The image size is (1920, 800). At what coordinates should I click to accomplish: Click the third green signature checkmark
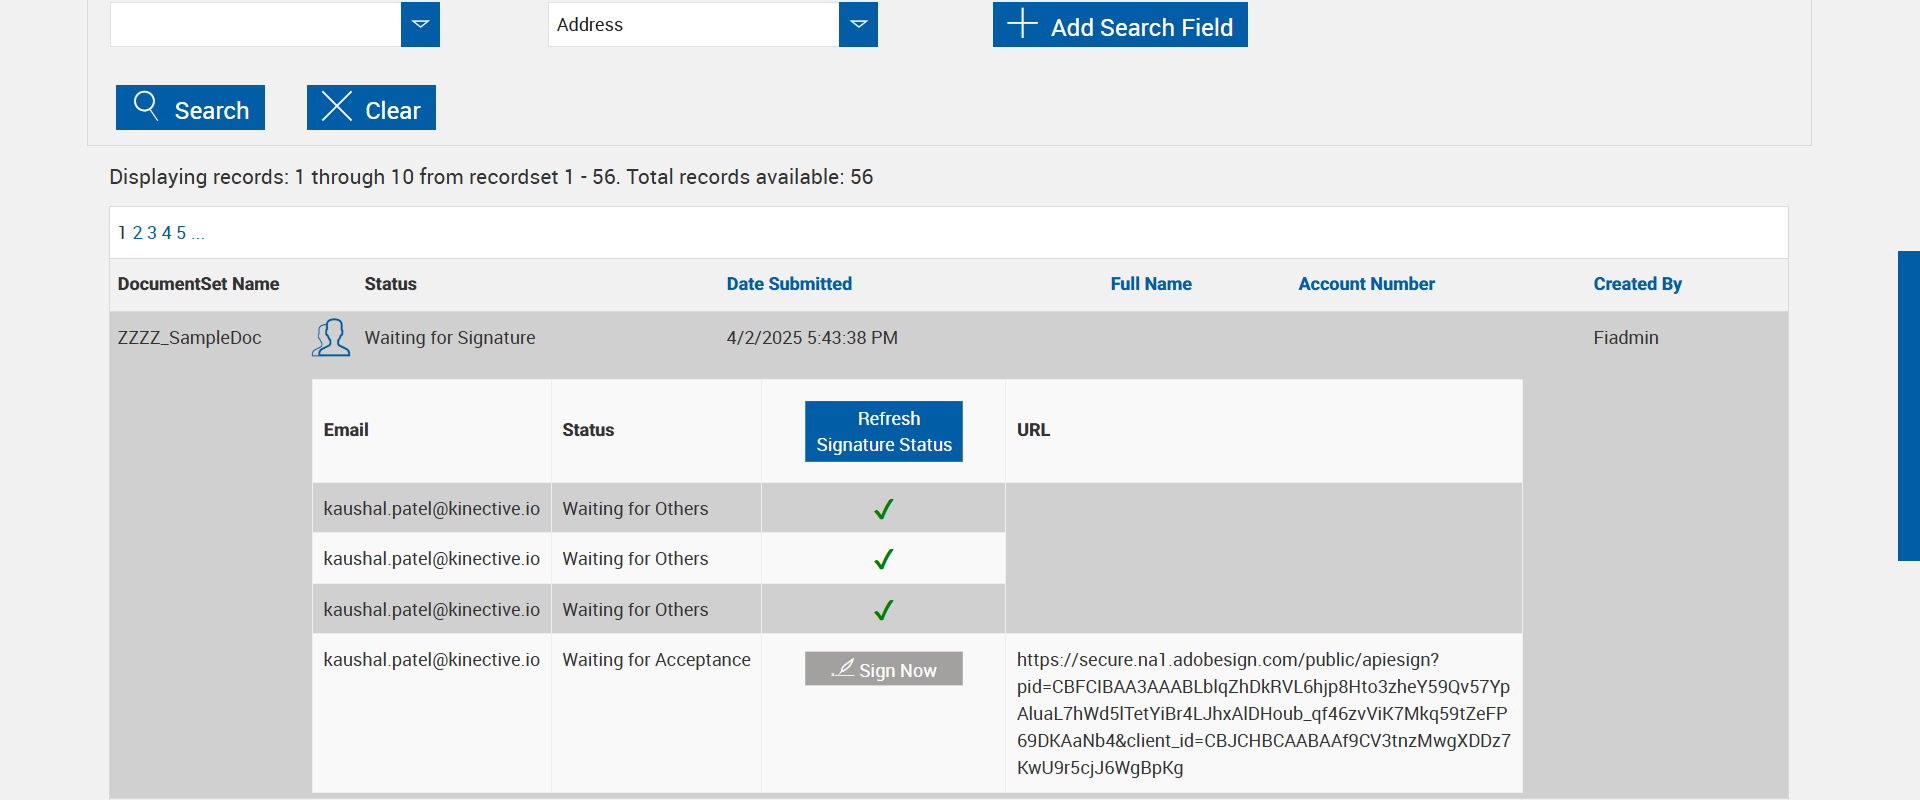point(883,610)
